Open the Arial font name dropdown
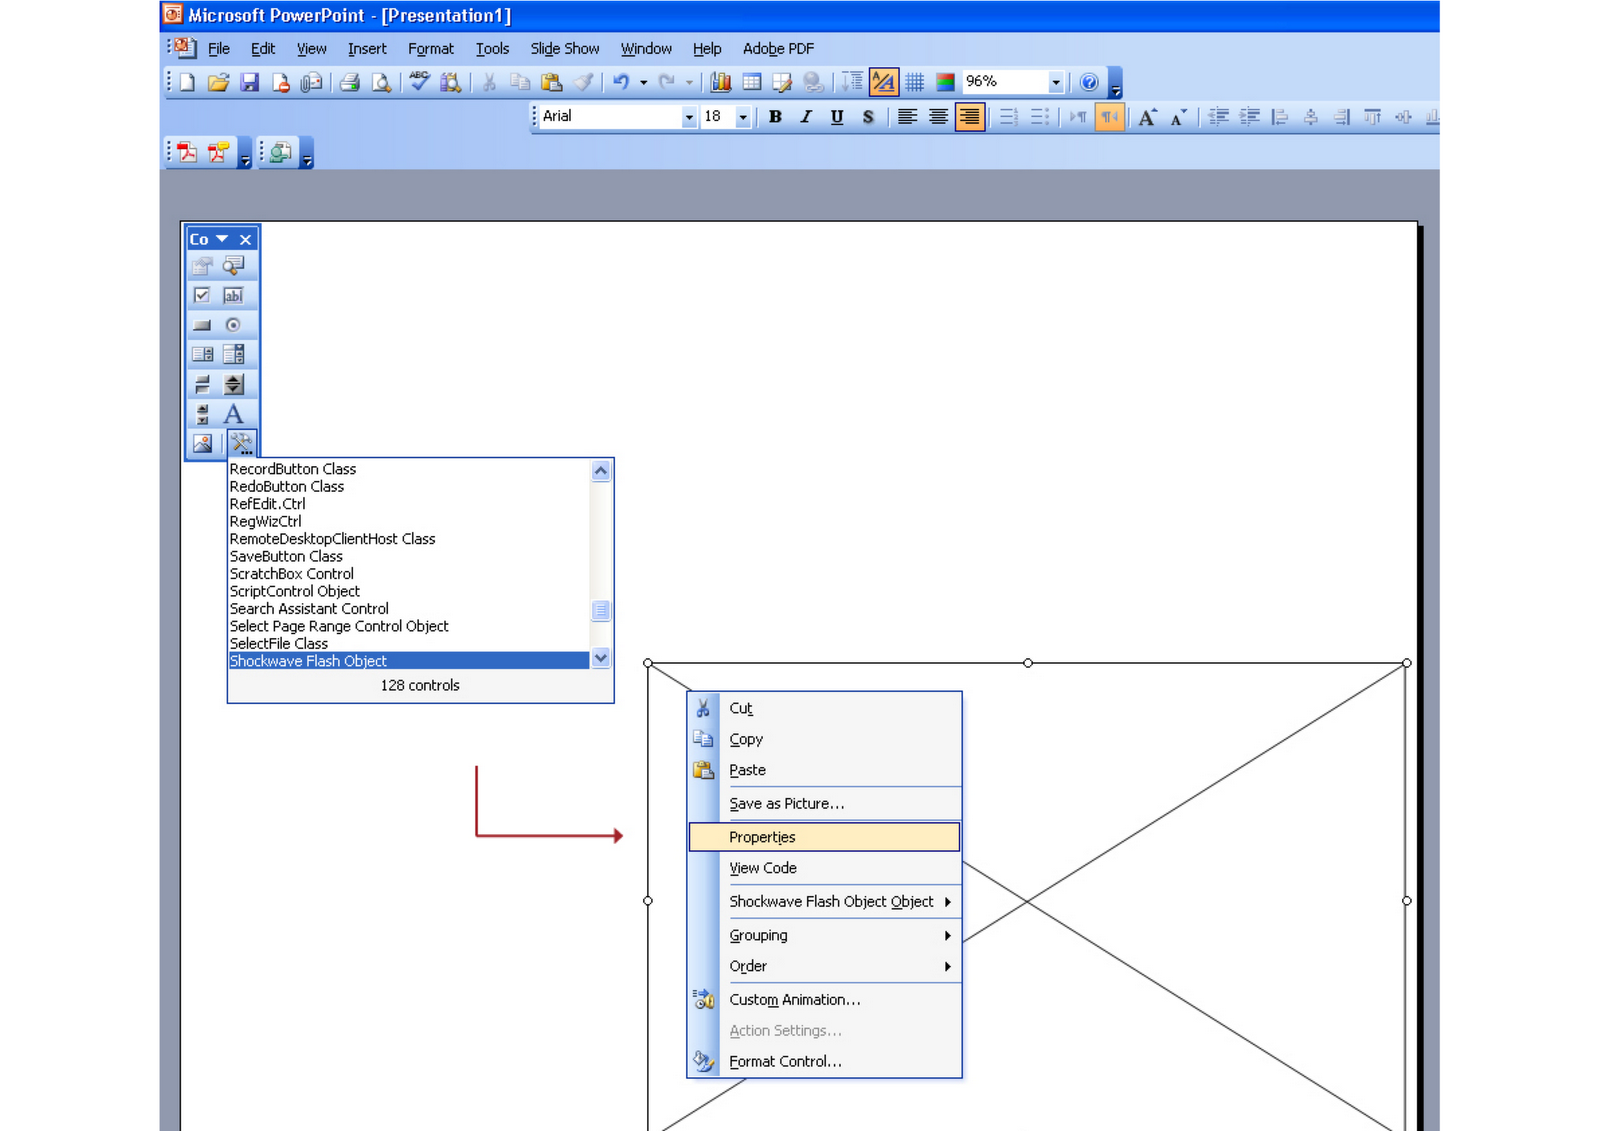Screen dimensions: 1600x1131 689,117
